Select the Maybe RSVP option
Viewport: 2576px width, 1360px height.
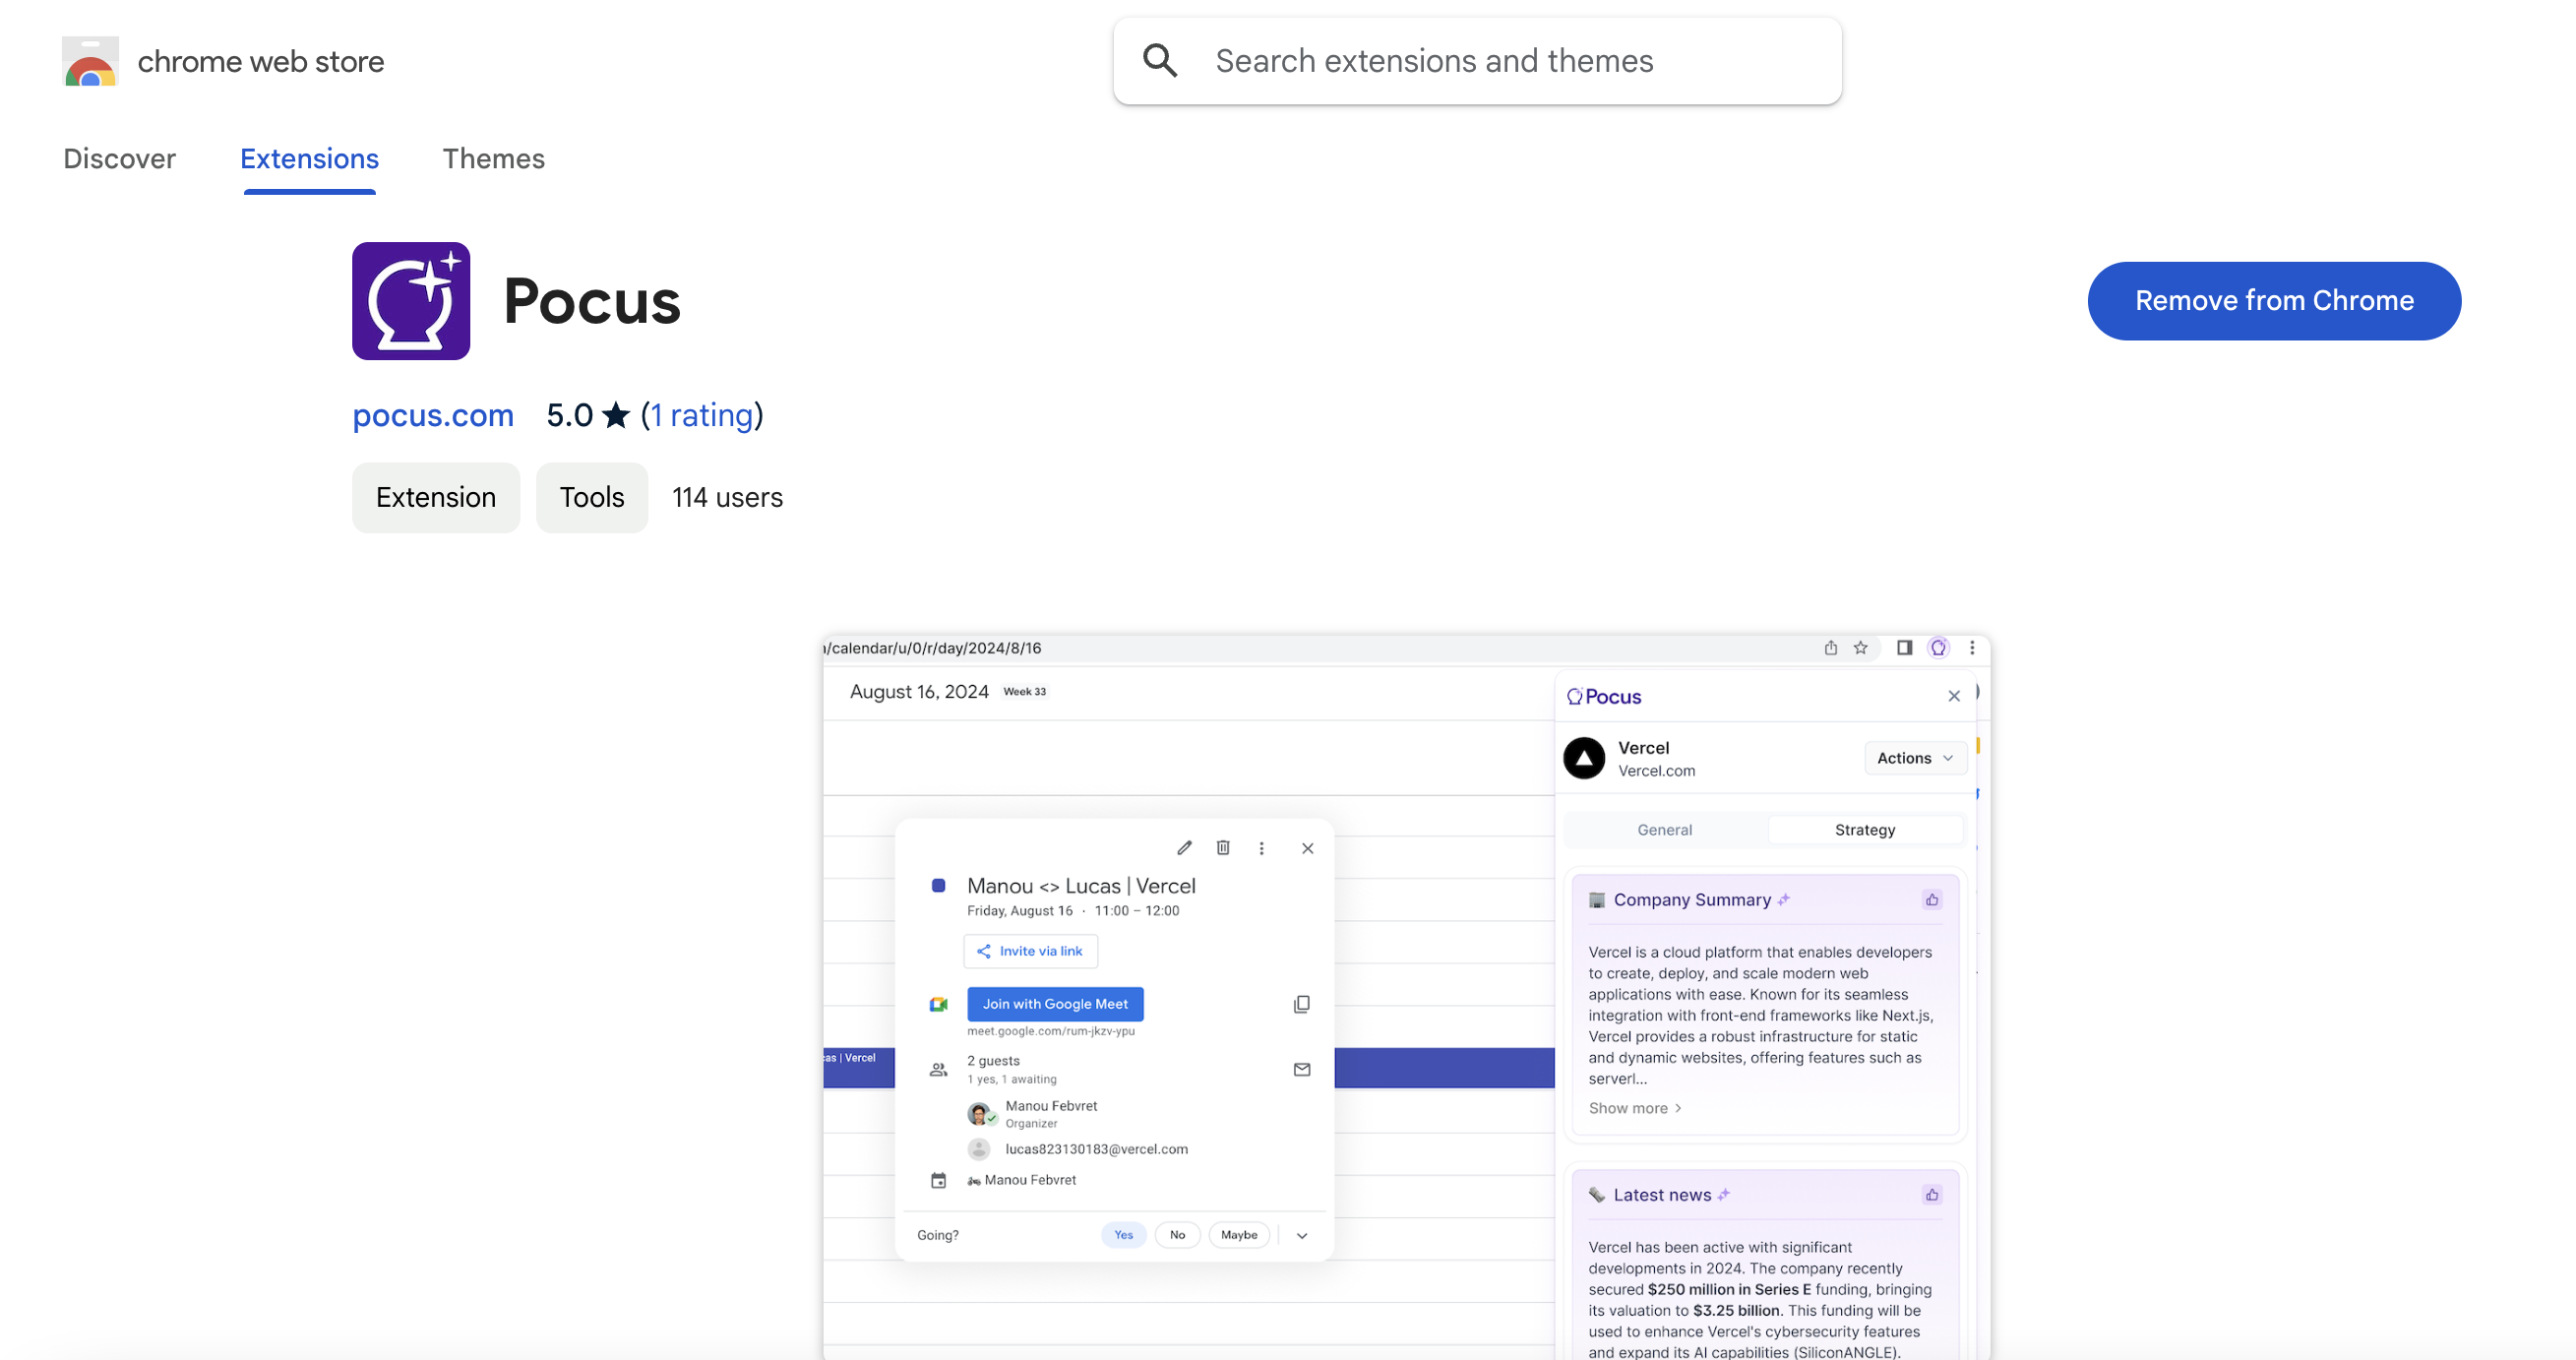1238,1235
